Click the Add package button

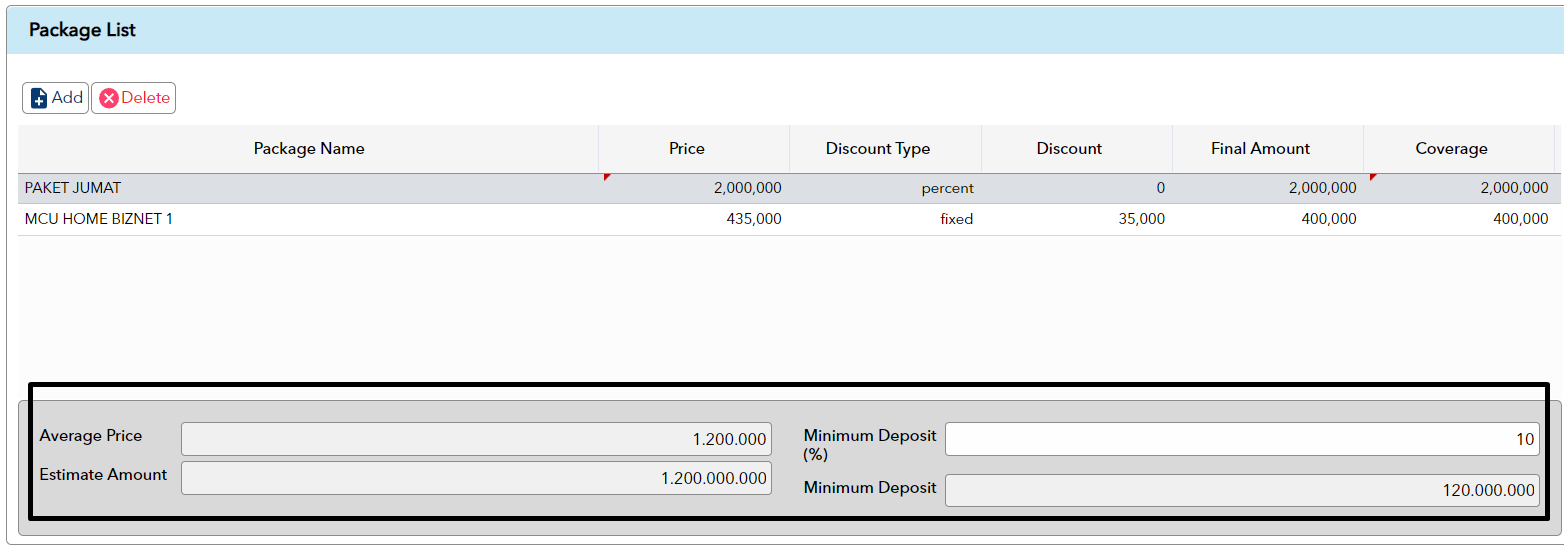click(56, 98)
